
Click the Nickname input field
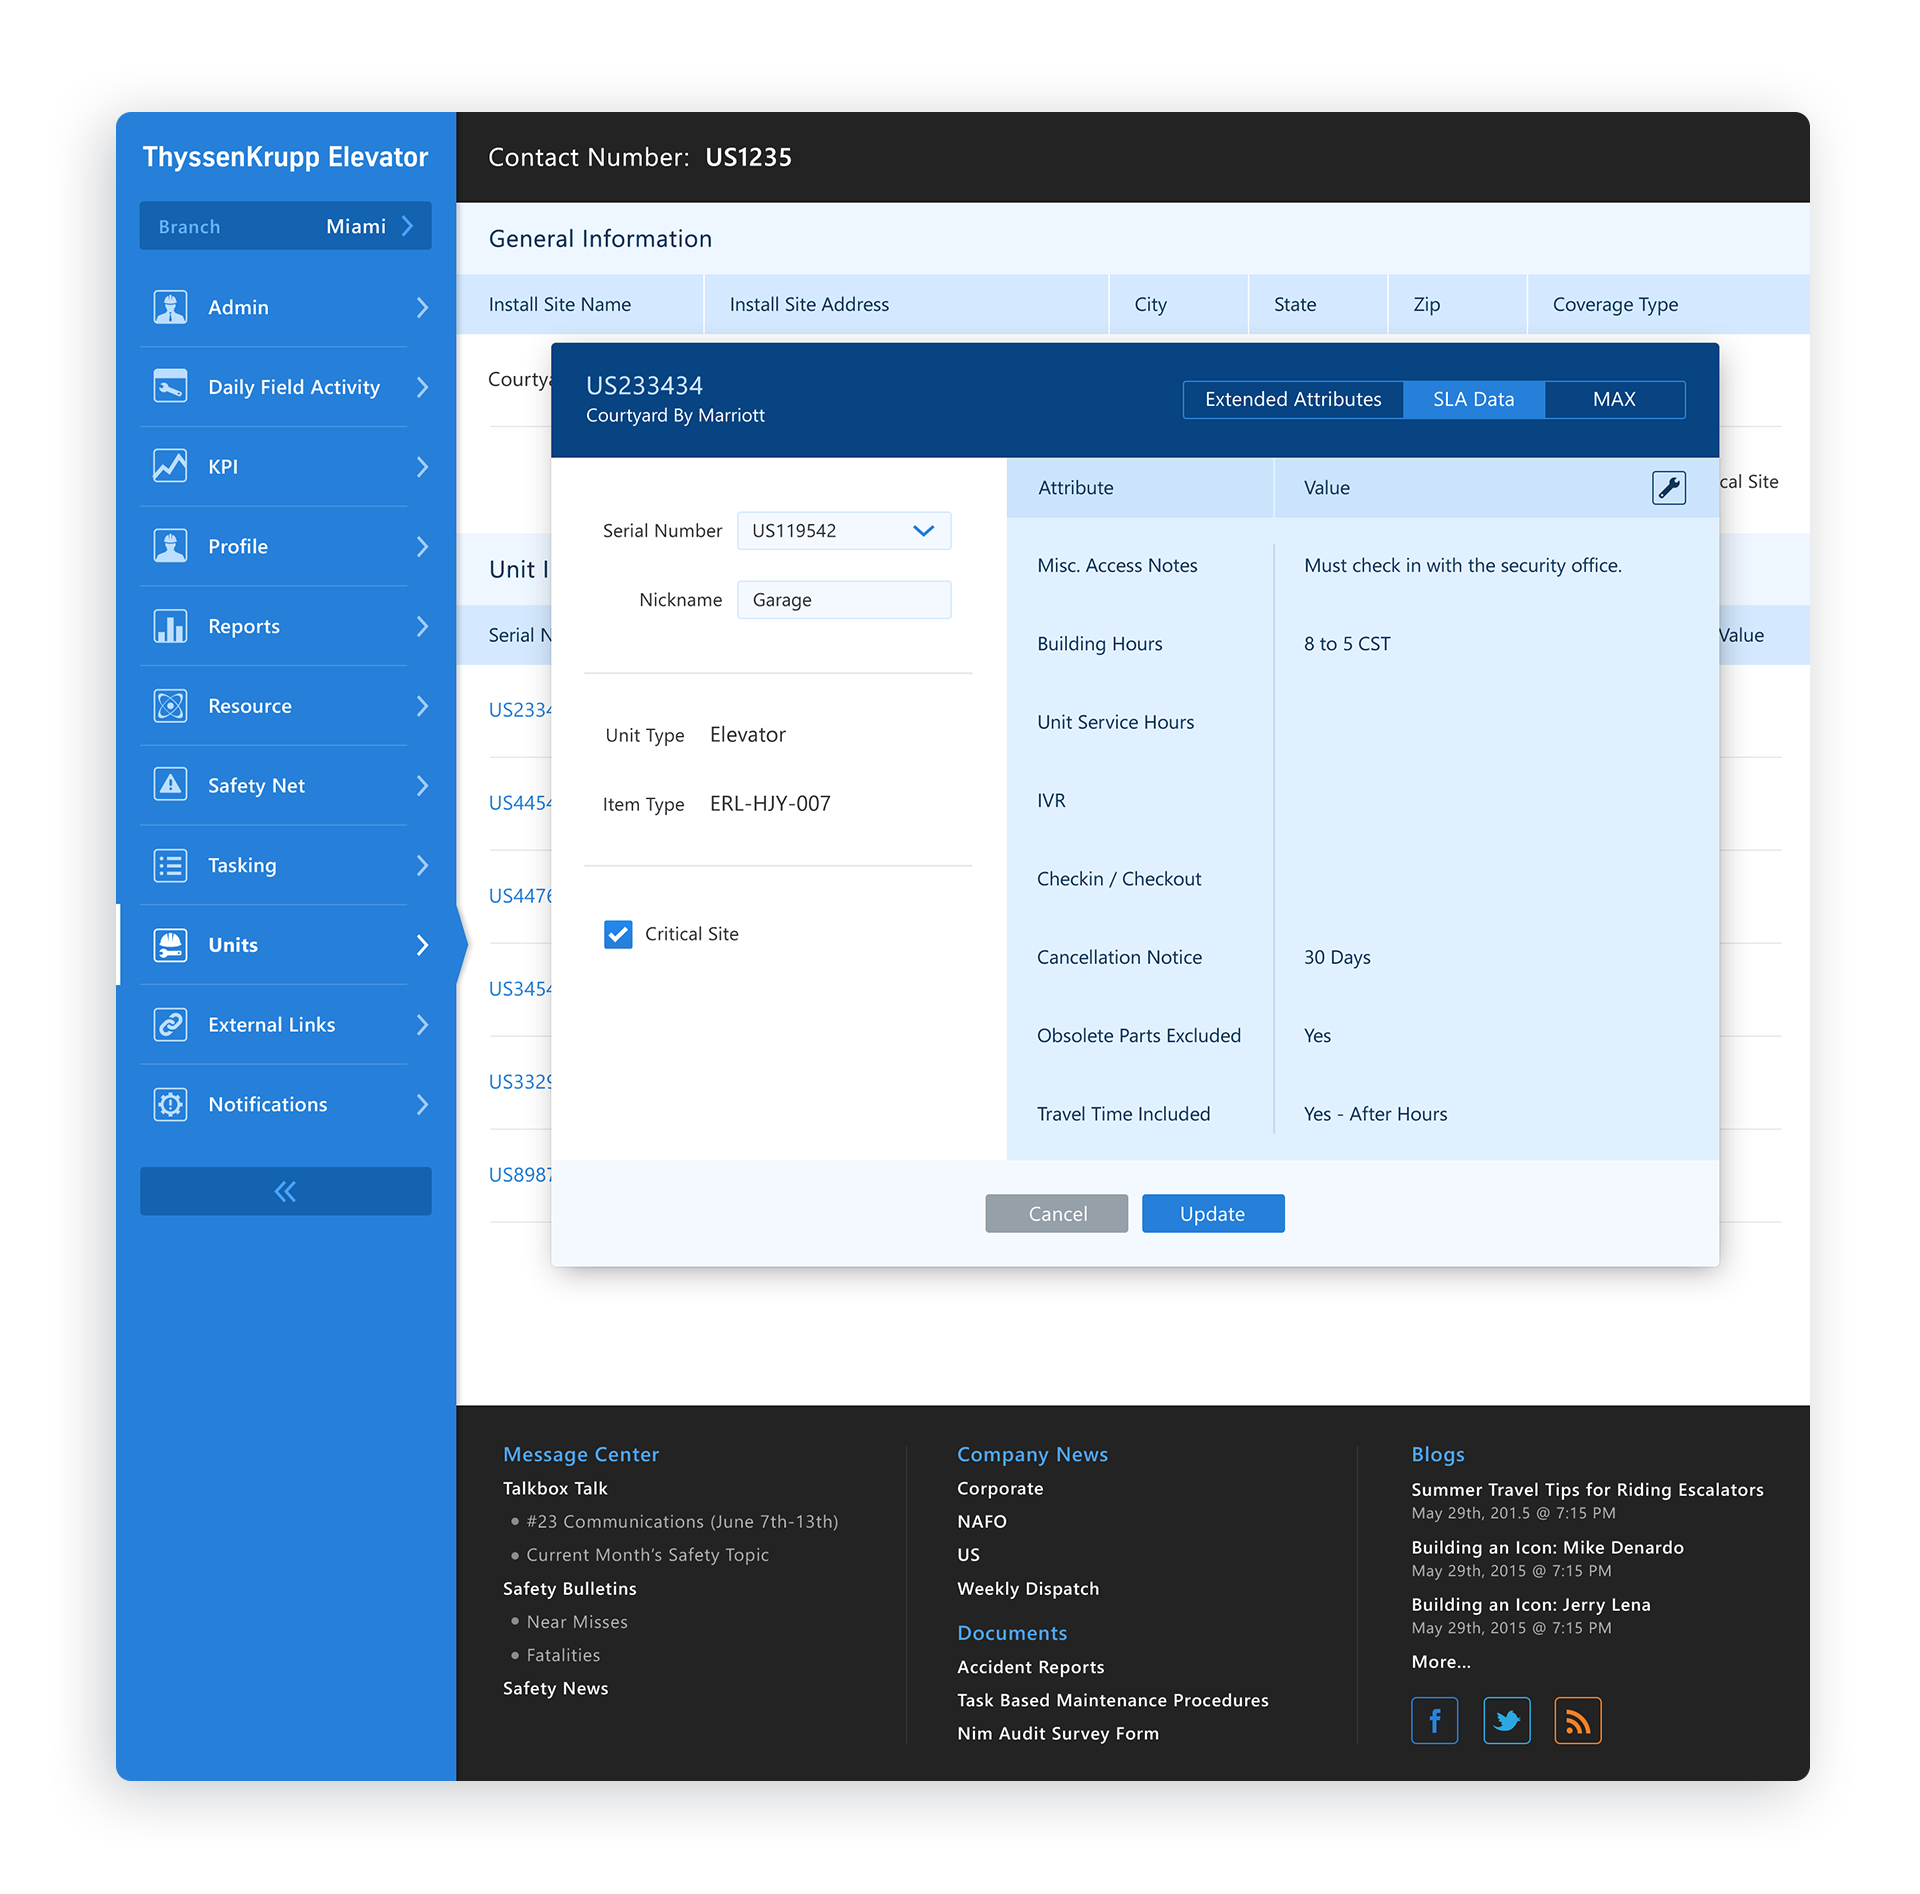(844, 600)
